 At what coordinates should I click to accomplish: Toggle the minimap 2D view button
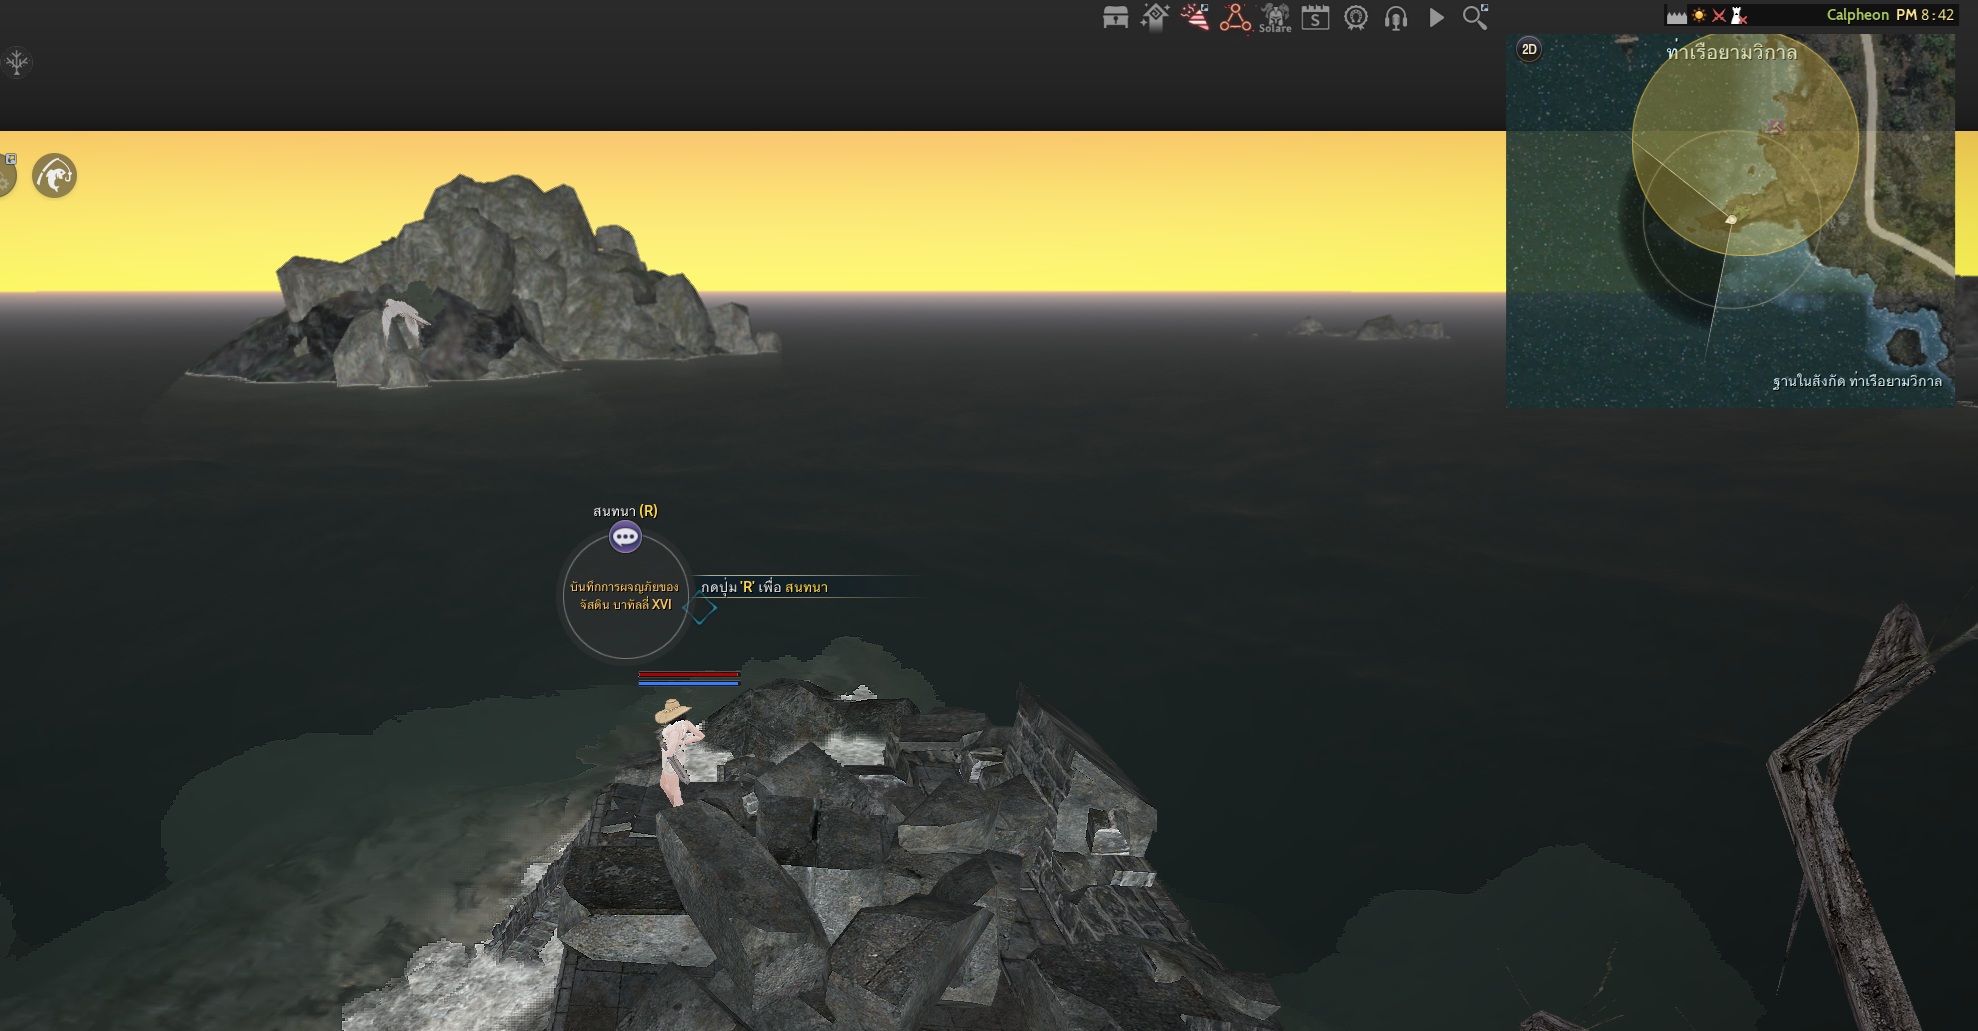point(1529,49)
